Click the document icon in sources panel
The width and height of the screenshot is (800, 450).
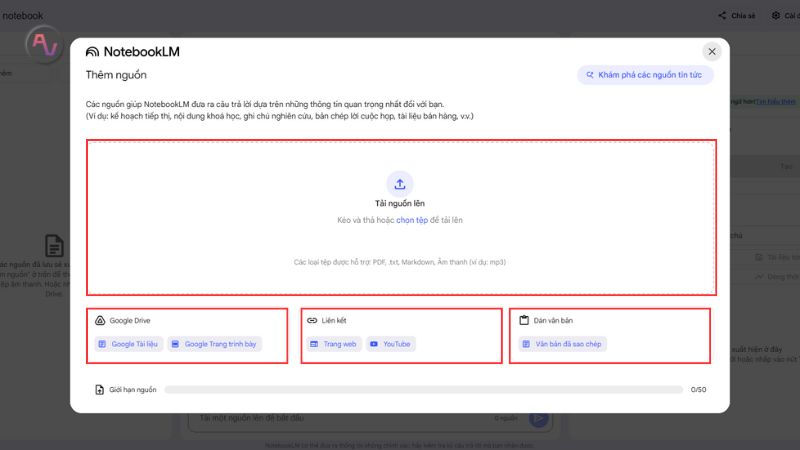(54, 246)
